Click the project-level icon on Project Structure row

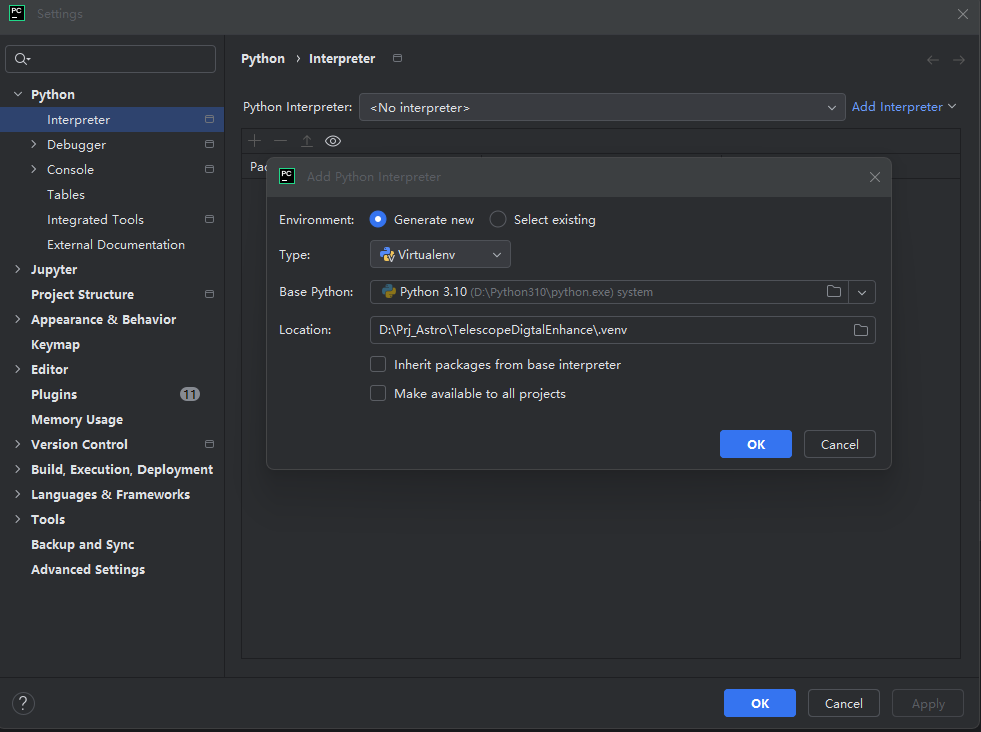point(210,294)
